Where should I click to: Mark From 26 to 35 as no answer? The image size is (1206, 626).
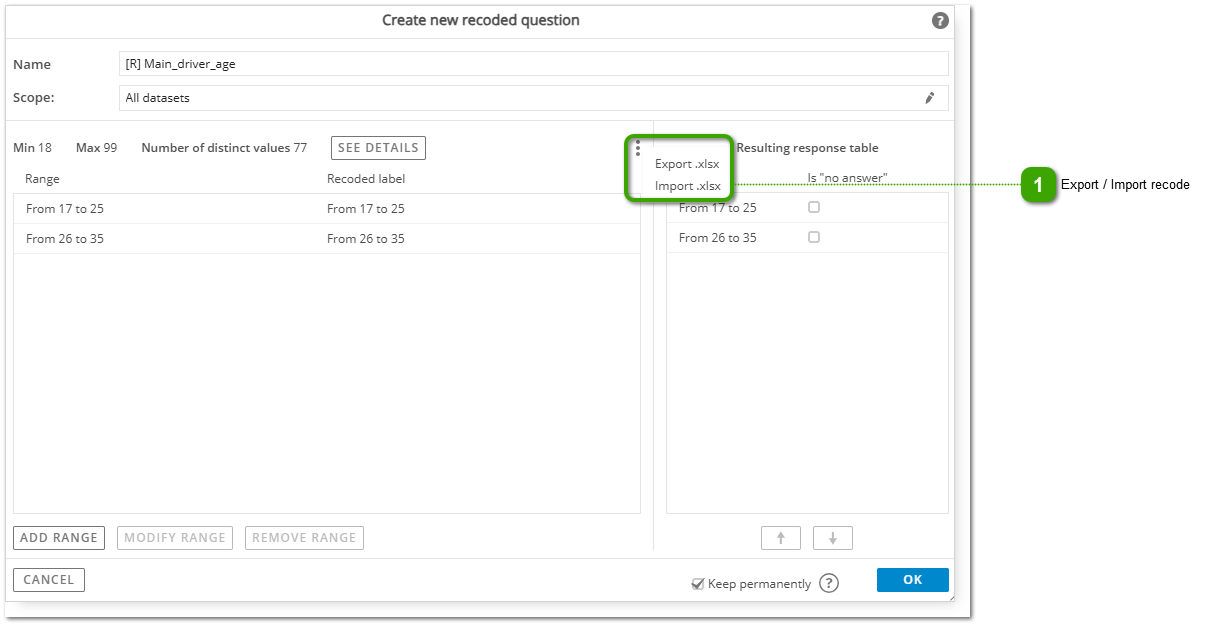tap(814, 237)
